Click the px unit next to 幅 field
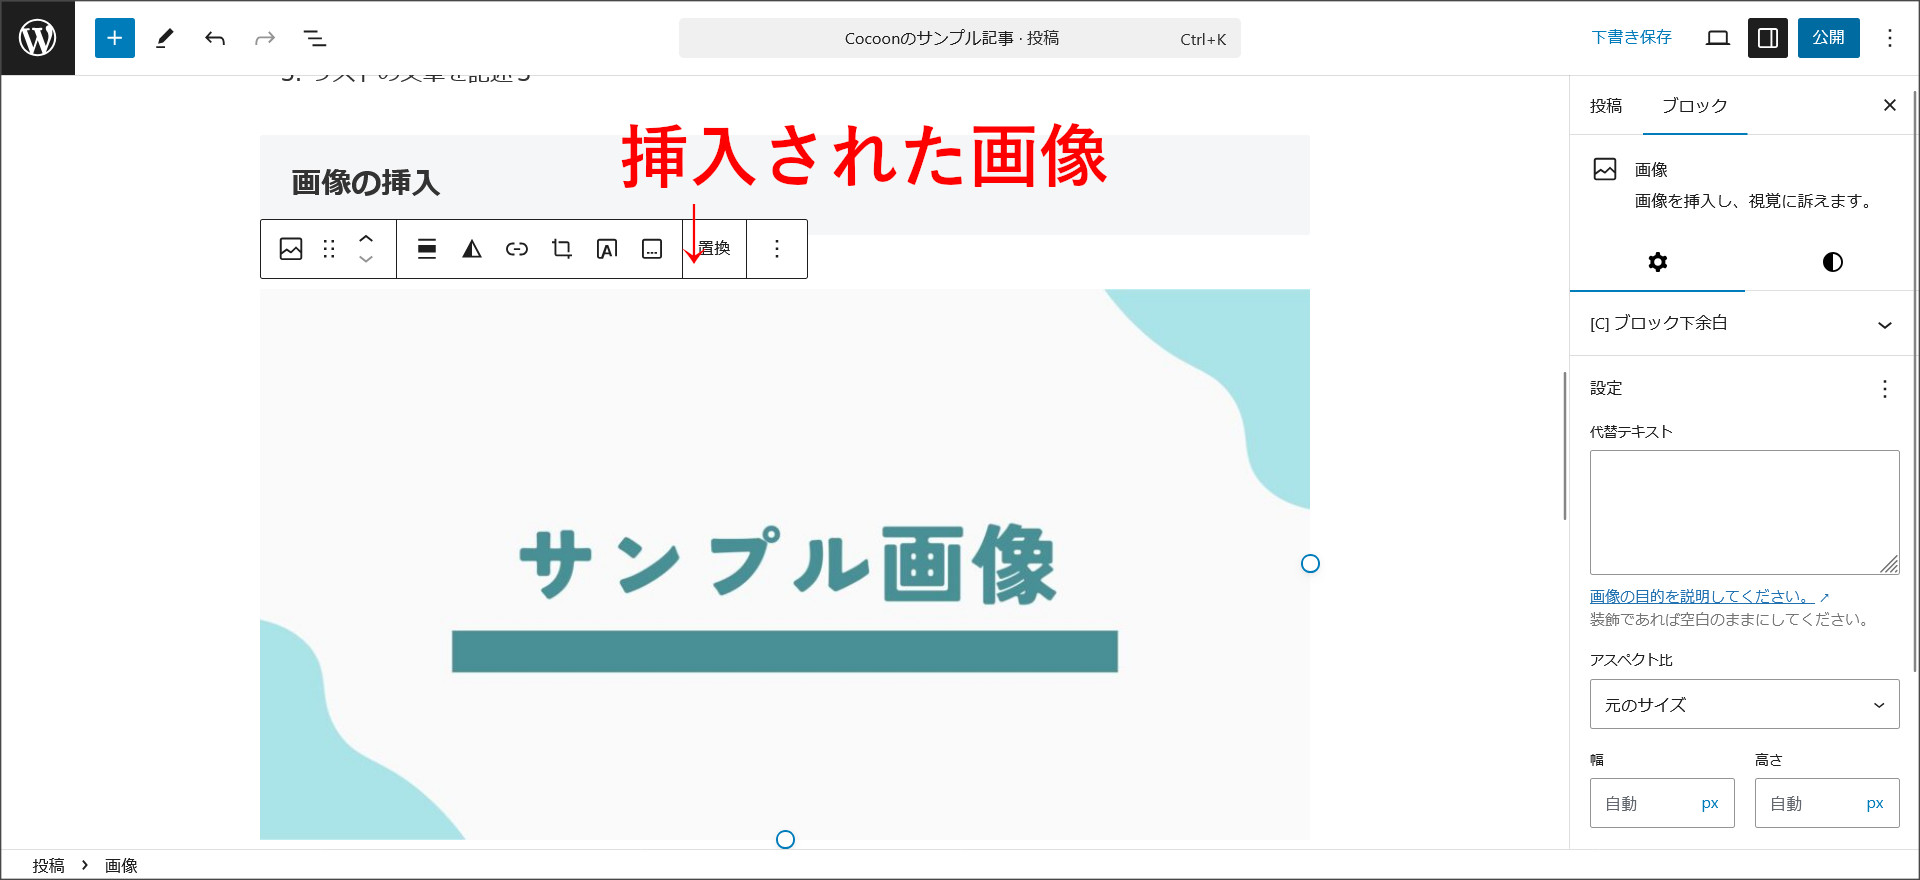 pos(1710,803)
